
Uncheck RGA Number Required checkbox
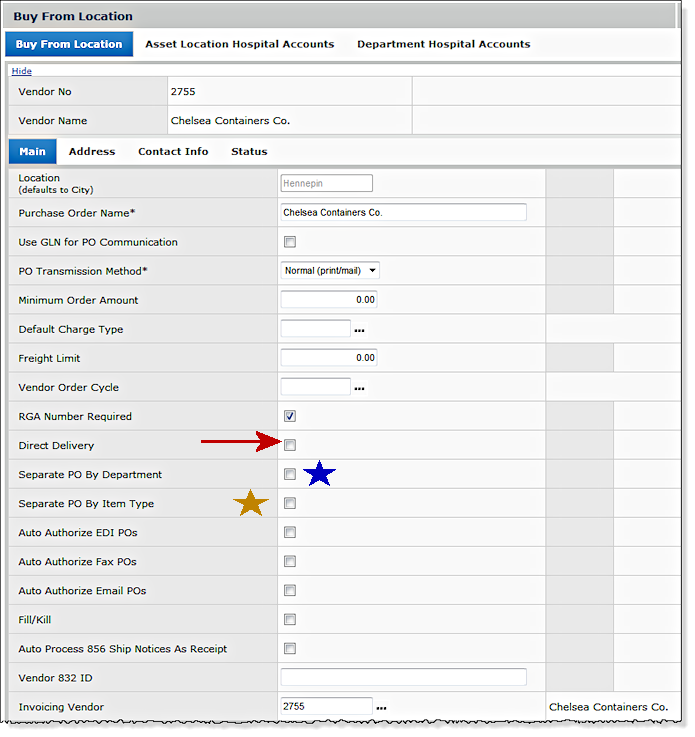pos(290,416)
